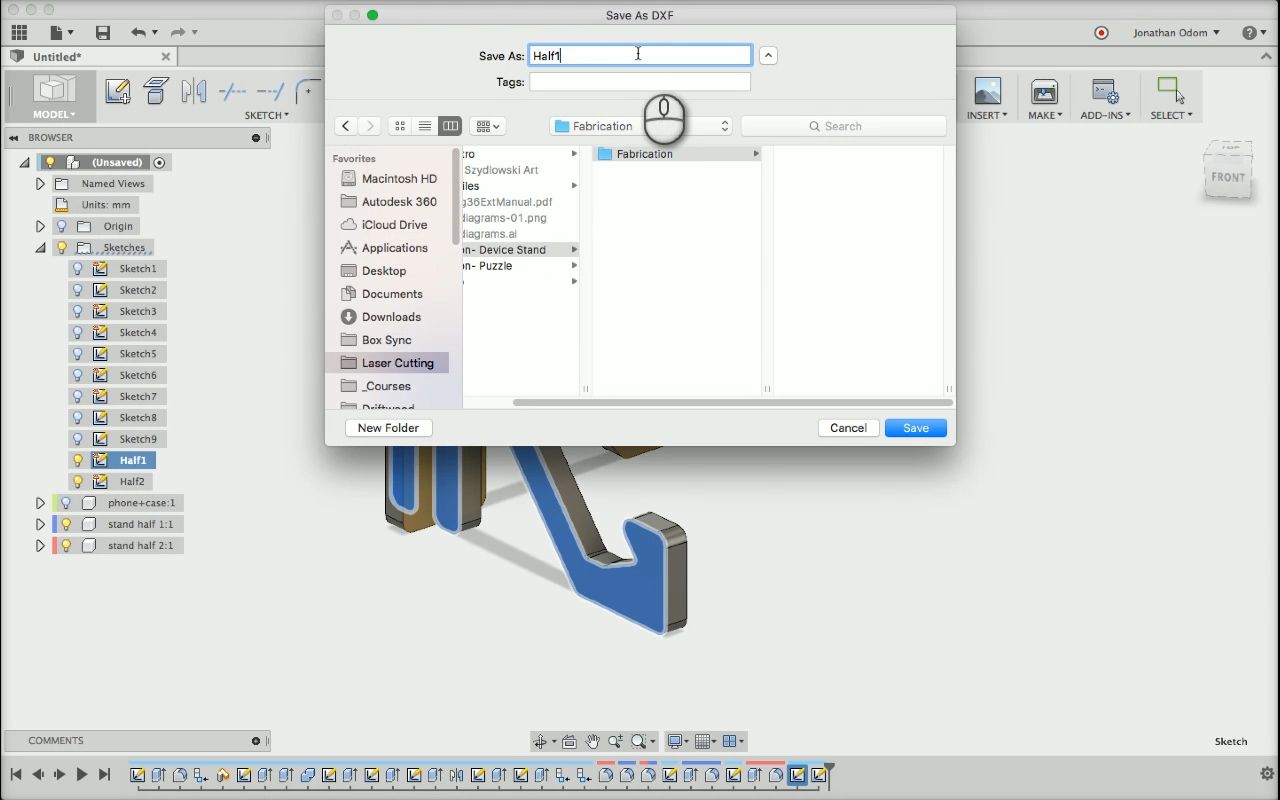Activate the (Unsaved) component radio button
1280x800 pixels.
(x=159, y=162)
